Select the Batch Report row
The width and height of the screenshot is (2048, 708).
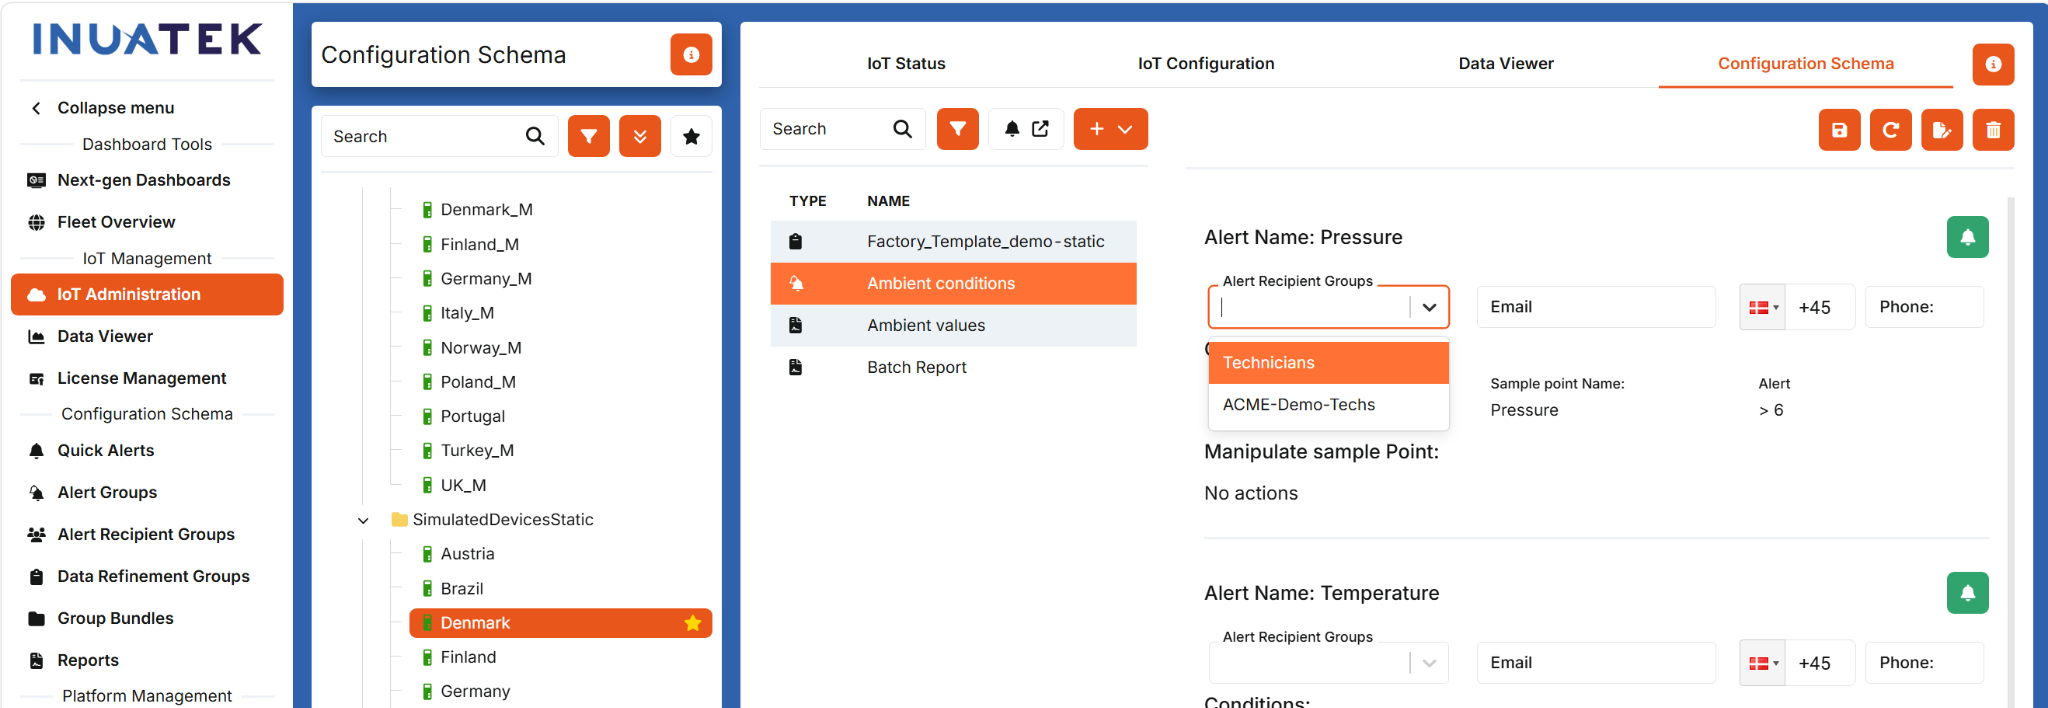click(954, 367)
